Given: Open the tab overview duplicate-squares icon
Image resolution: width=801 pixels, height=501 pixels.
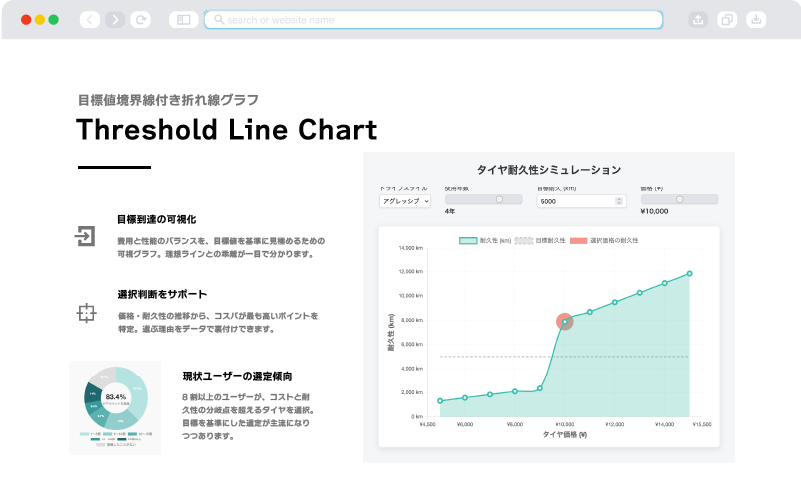Looking at the screenshot, I should pos(727,20).
